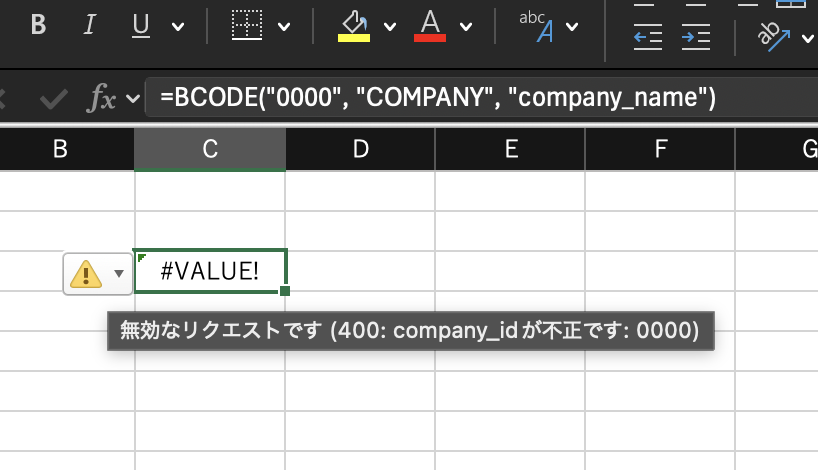The image size is (818, 470).
Task: Open the error options dropdown arrow
Action: (x=119, y=274)
